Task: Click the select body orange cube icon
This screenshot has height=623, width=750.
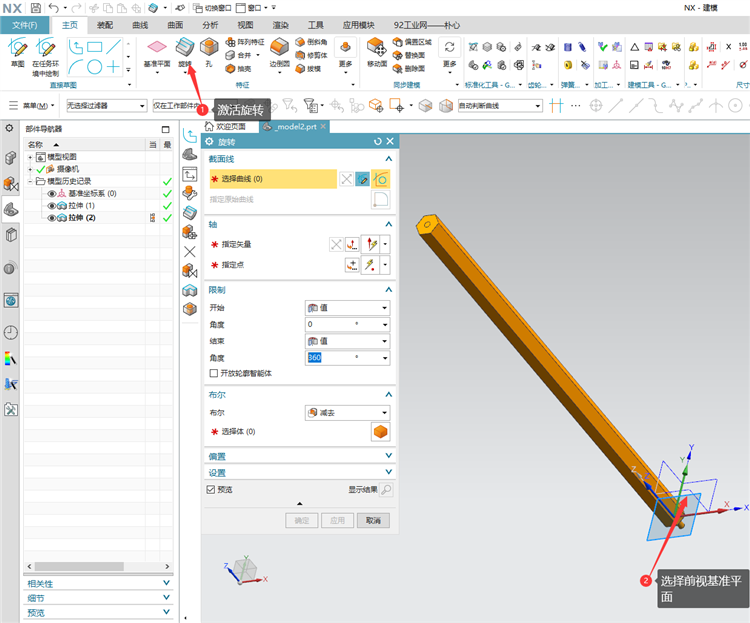Action: (x=381, y=431)
